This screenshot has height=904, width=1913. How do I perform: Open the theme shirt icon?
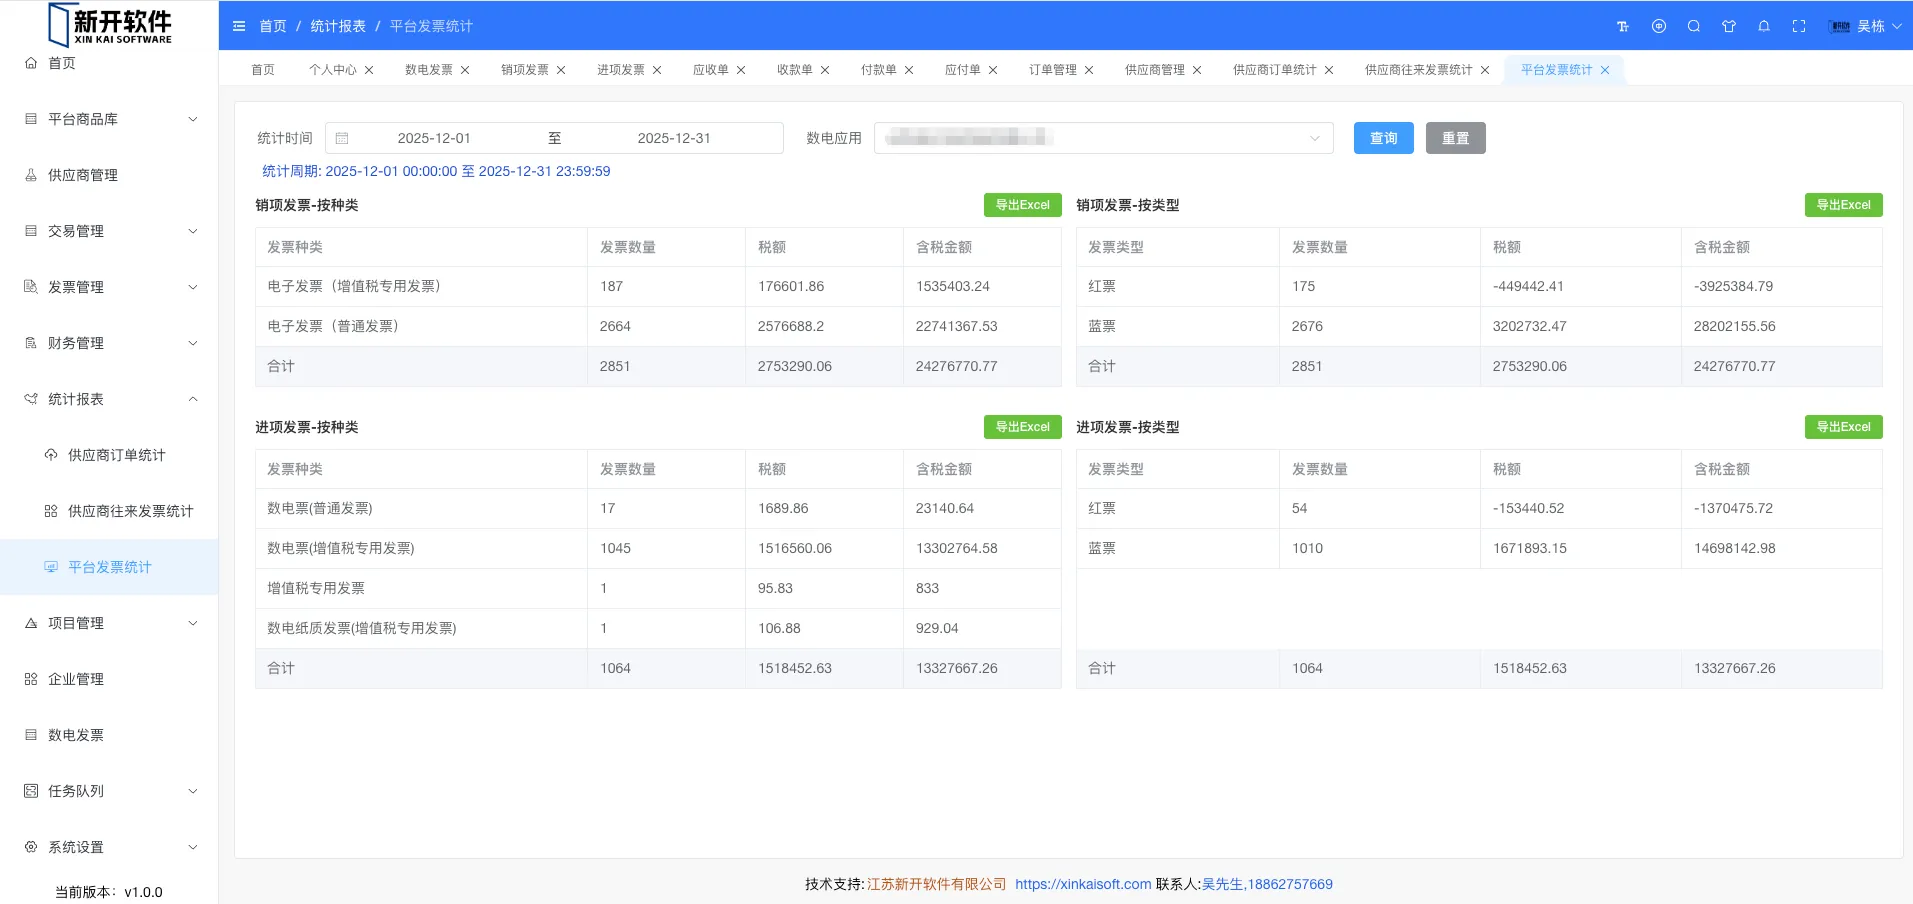coord(1729,26)
